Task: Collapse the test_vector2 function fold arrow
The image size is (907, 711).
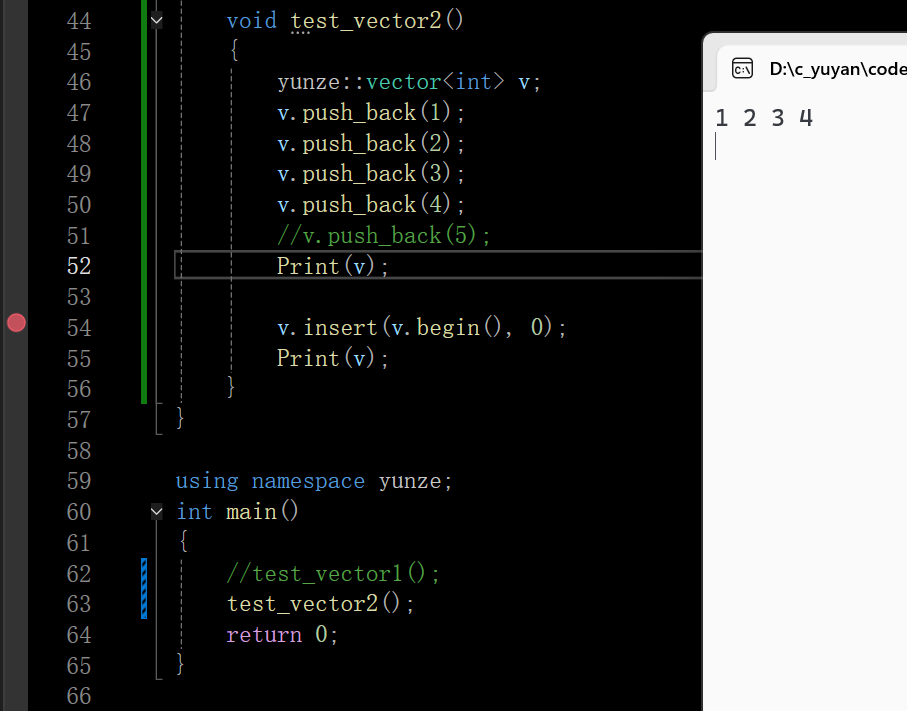Action: coord(156,21)
